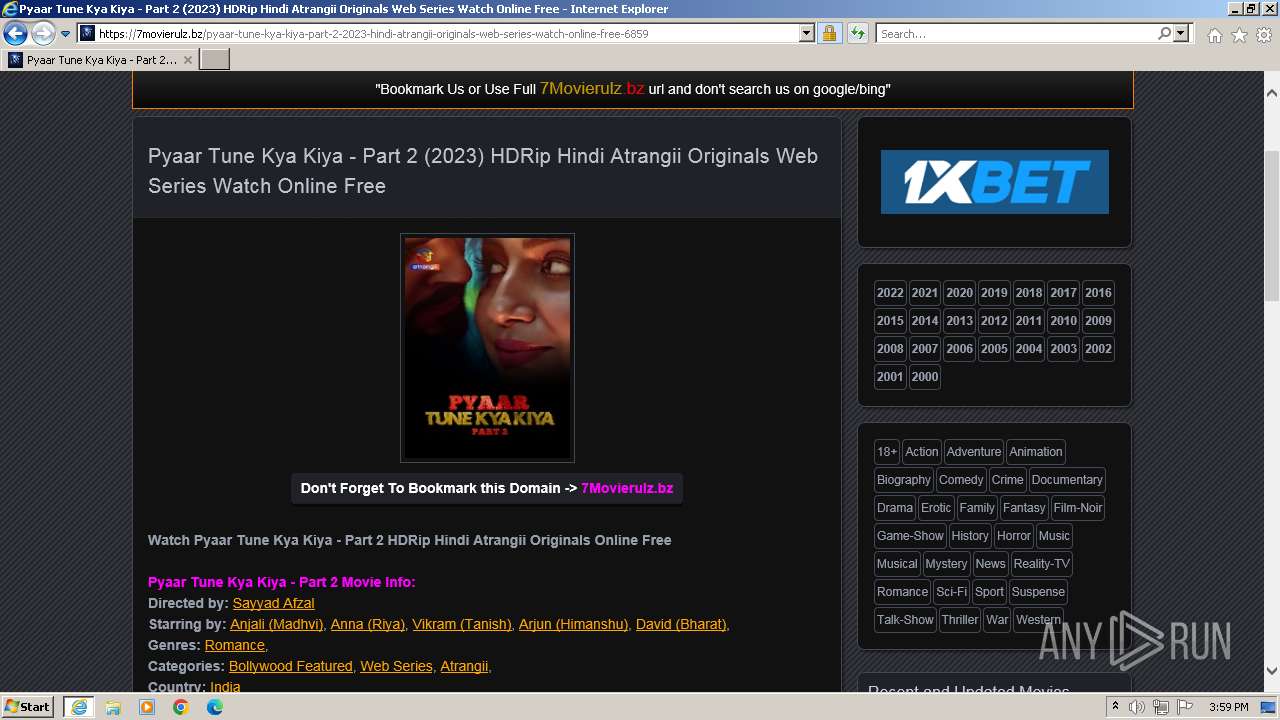Select year 2010 button
This screenshot has width=1280, height=720.
tap(1063, 321)
